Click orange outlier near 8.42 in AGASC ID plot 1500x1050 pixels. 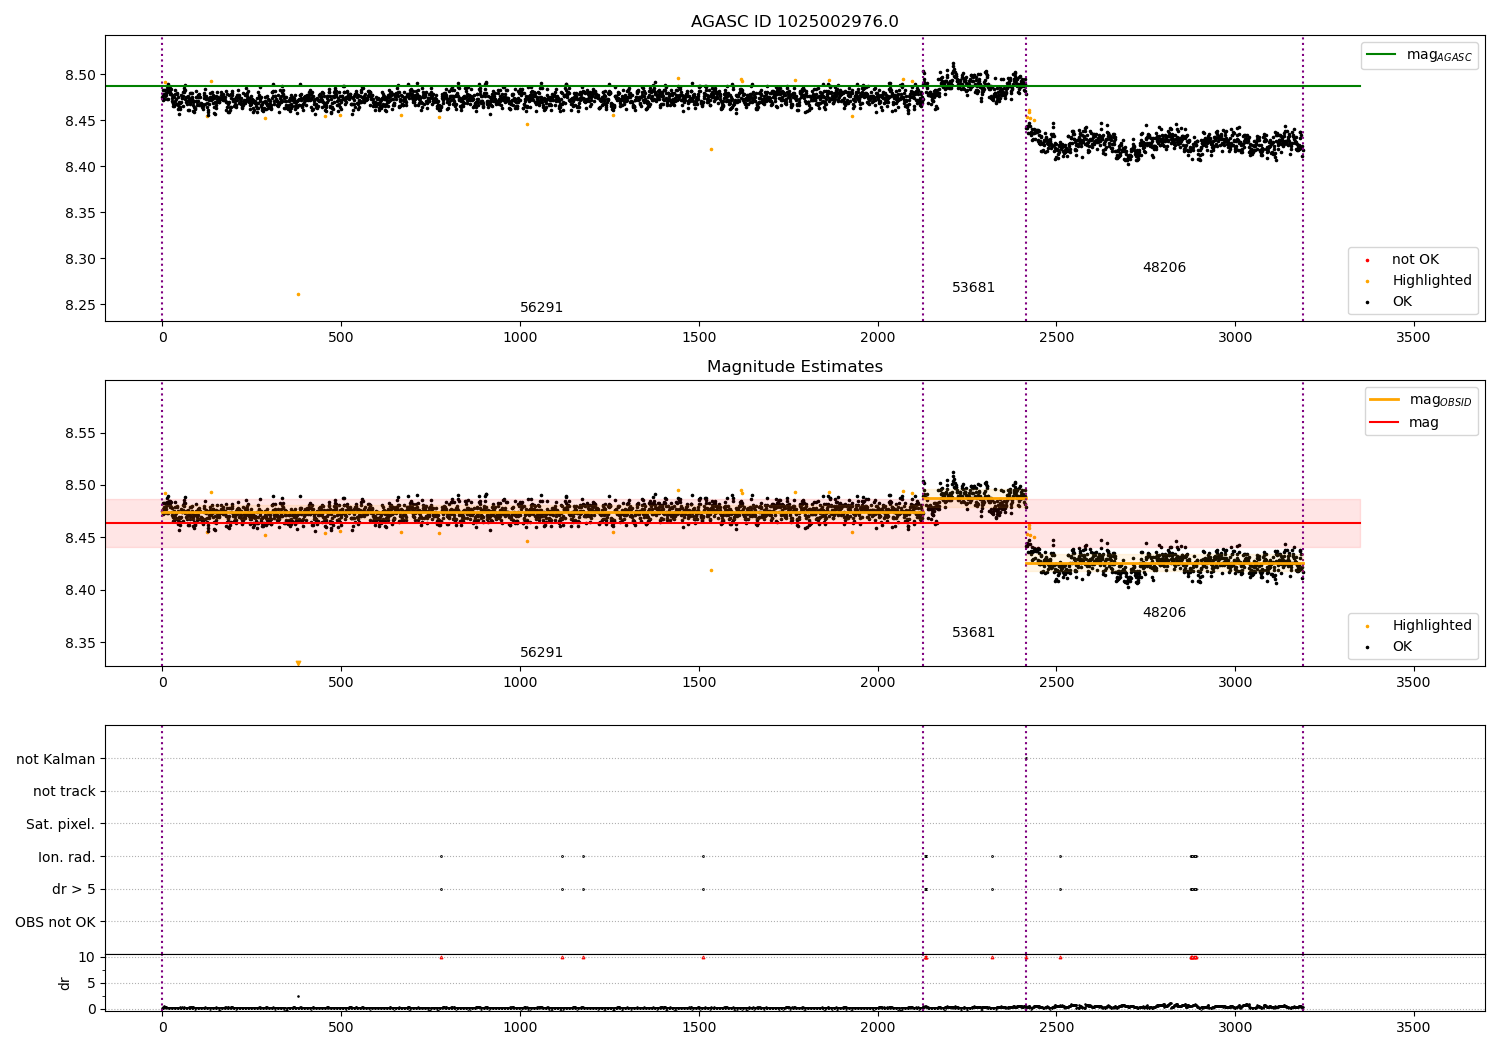point(711,149)
